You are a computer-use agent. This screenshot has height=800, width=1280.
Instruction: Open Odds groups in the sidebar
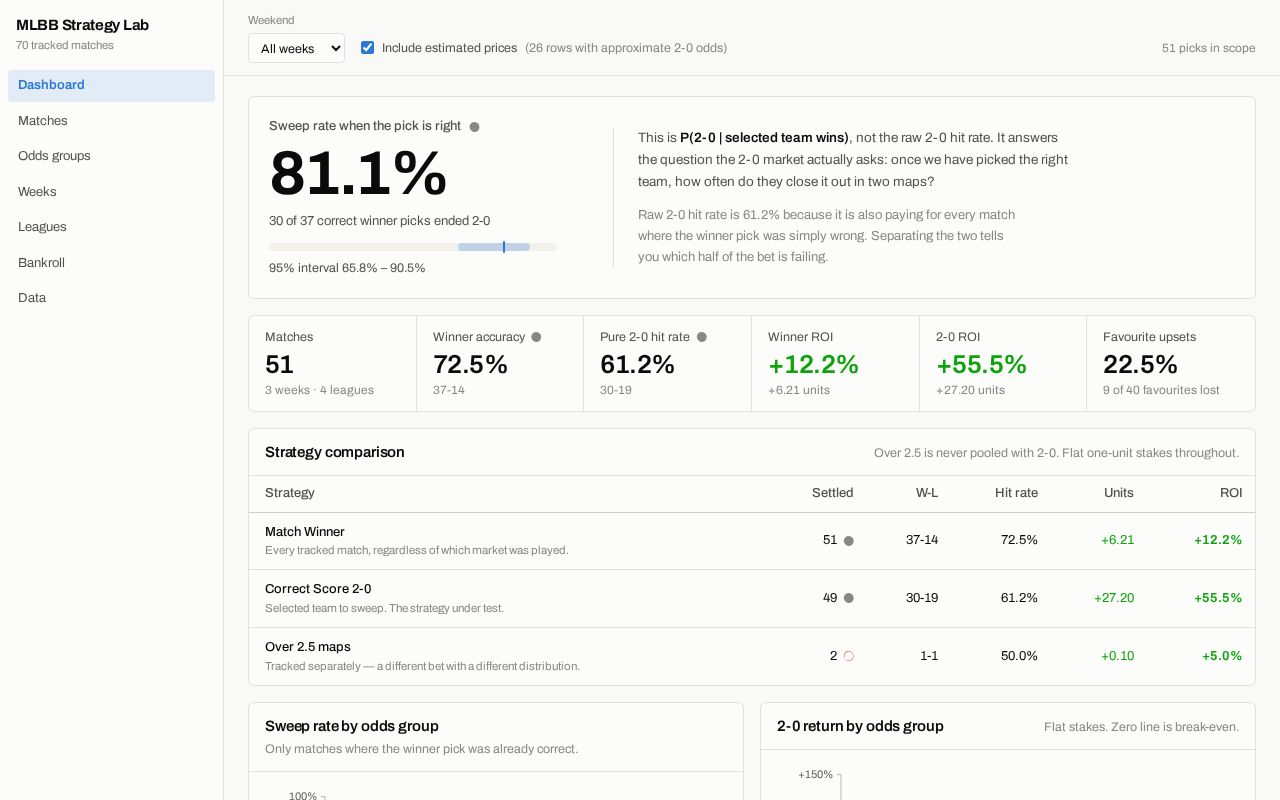[111, 156]
